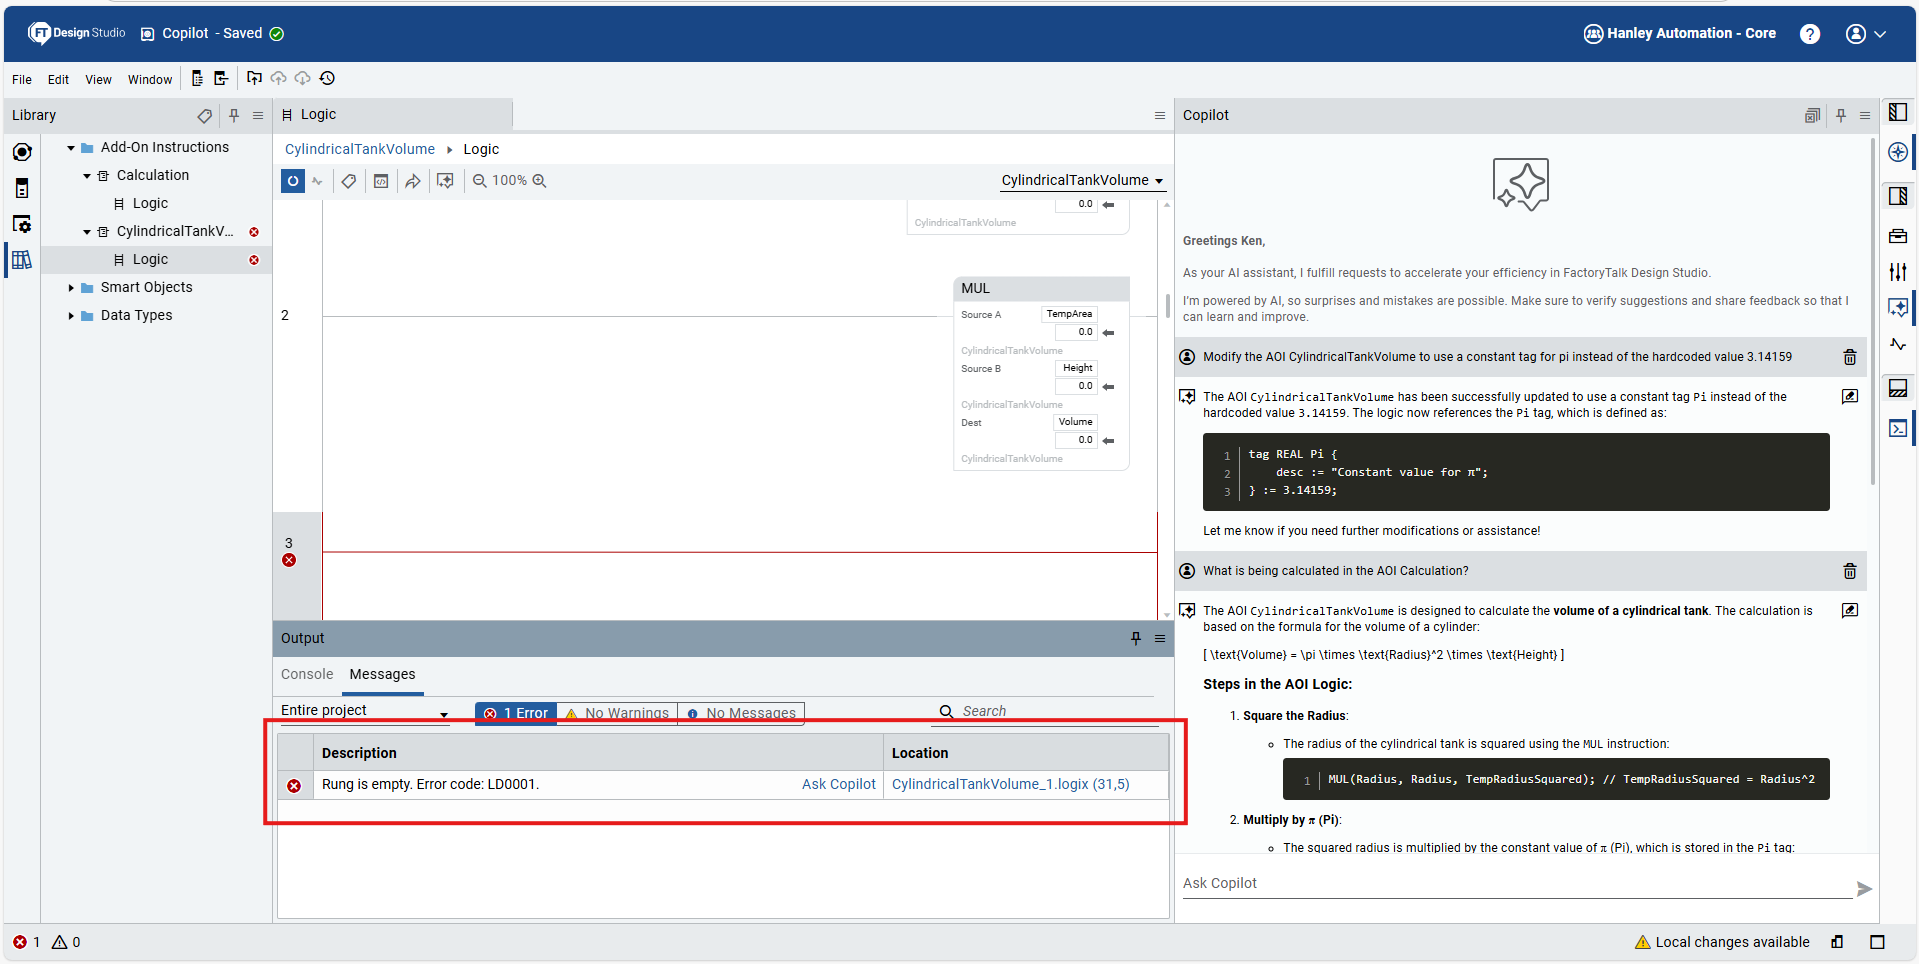This screenshot has width=1919, height=964.
Task: Click the tag icon in Logic toolbar
Action: point(348,181)
